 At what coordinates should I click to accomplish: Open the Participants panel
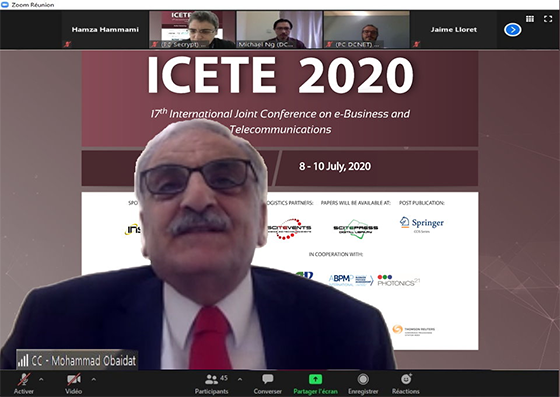tap(211, 384)
